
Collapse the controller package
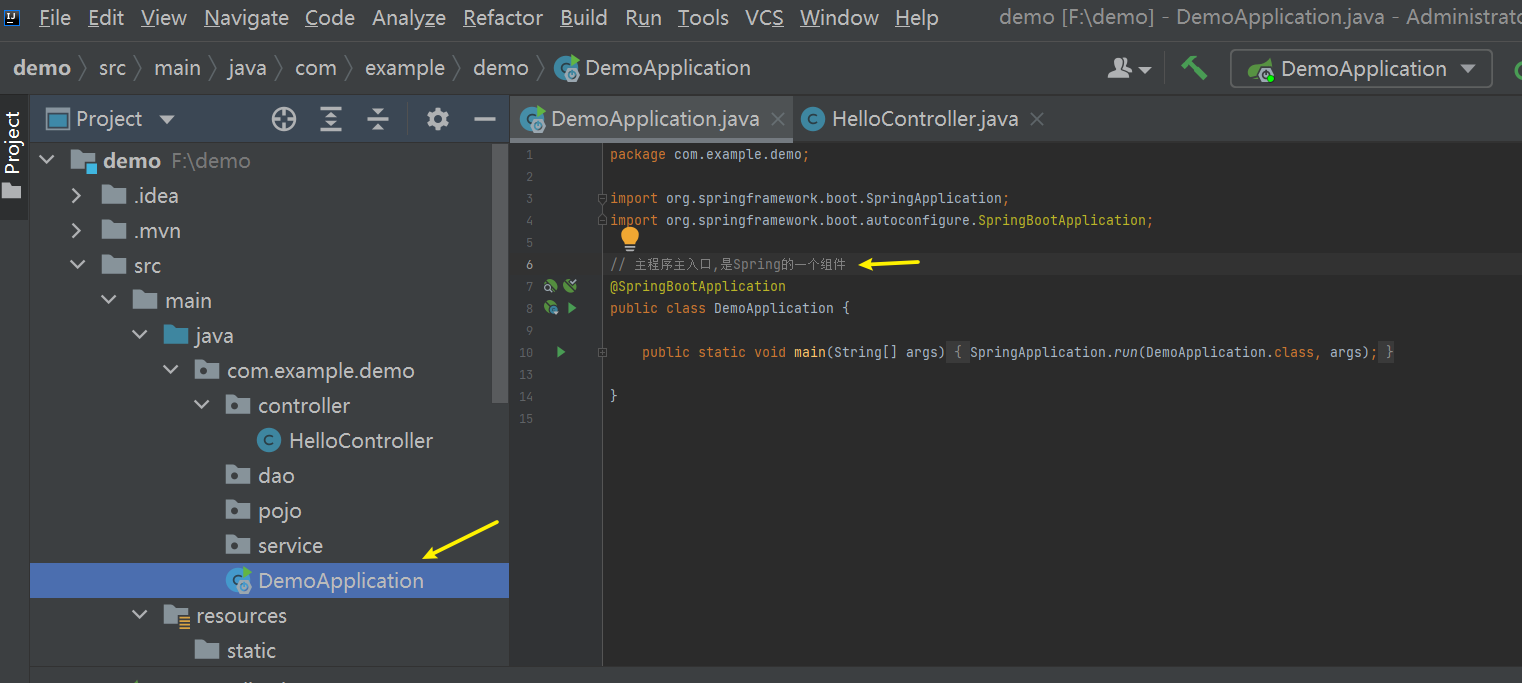(202, 406)
